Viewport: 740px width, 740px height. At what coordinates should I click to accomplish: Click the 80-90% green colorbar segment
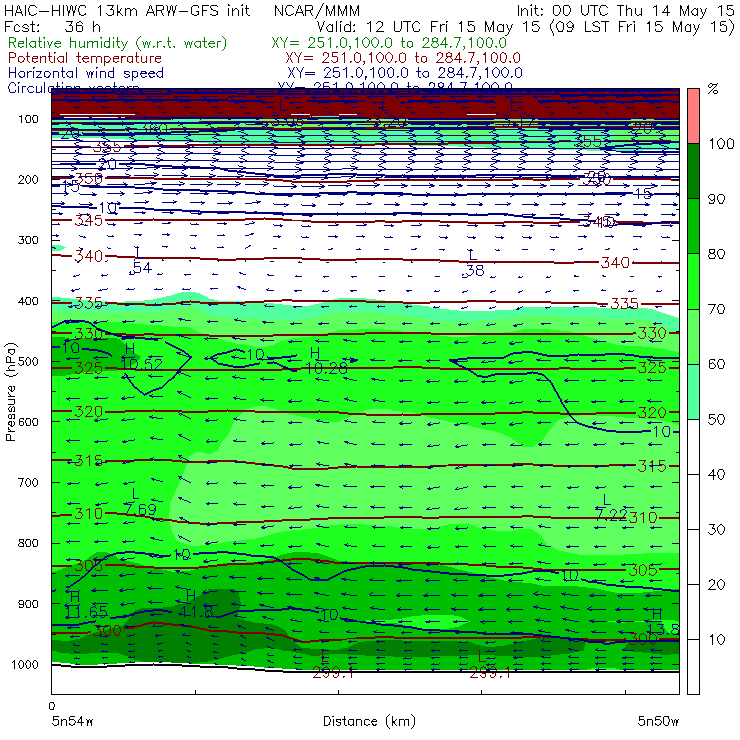(693, 226)
